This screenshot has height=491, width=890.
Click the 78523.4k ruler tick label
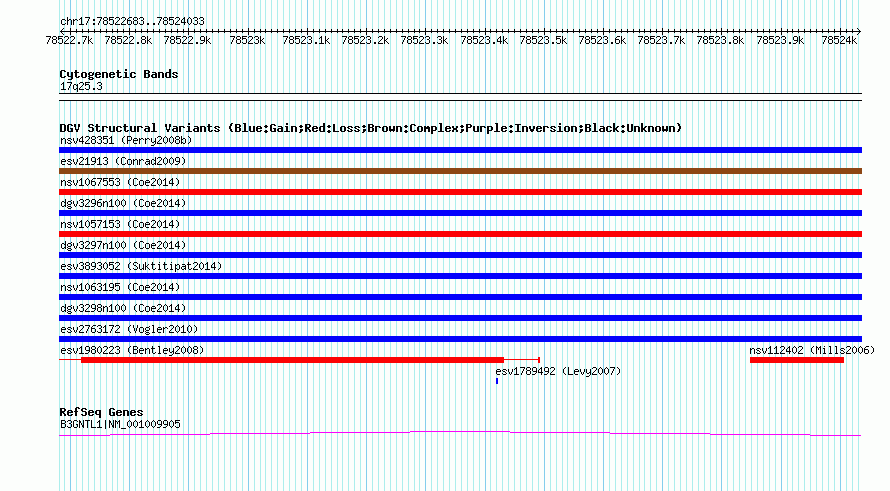click(484, 40)
